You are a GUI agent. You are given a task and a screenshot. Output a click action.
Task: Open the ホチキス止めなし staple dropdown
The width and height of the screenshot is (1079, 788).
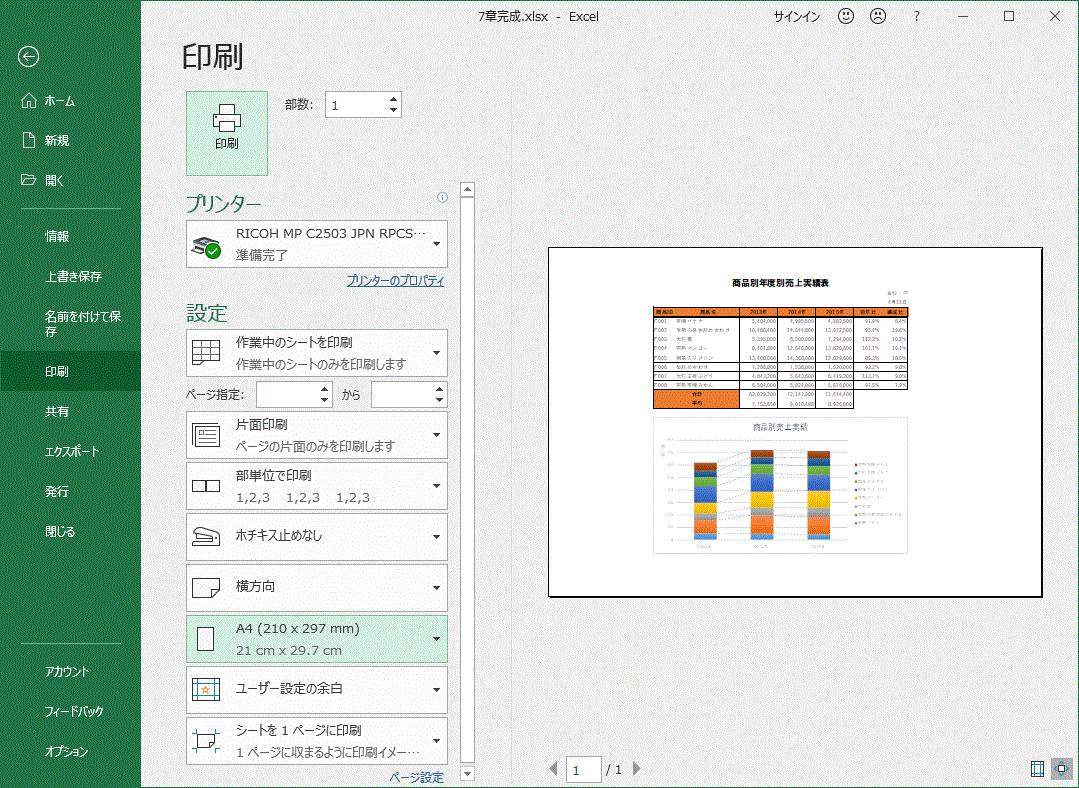(x=317, y=537)
